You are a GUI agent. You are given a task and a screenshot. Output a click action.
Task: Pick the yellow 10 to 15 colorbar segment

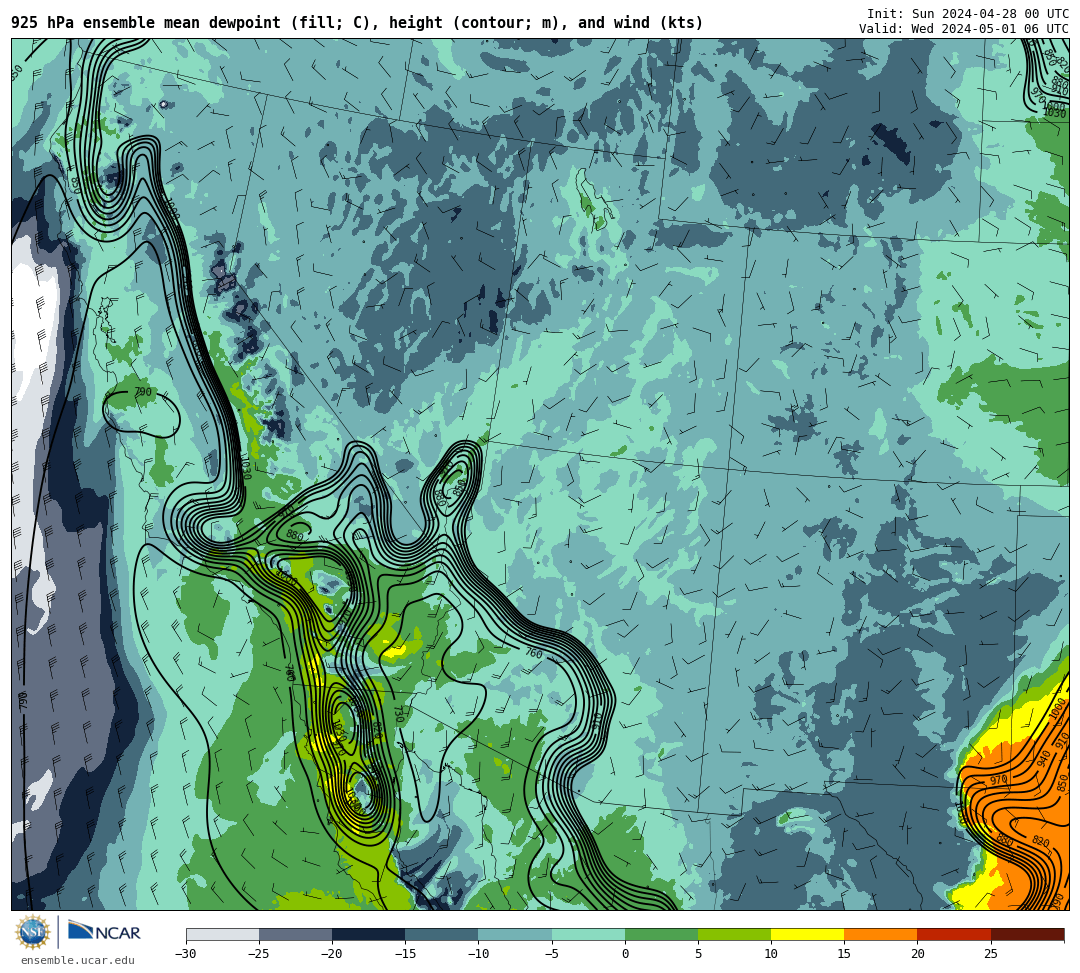[807, 934]
